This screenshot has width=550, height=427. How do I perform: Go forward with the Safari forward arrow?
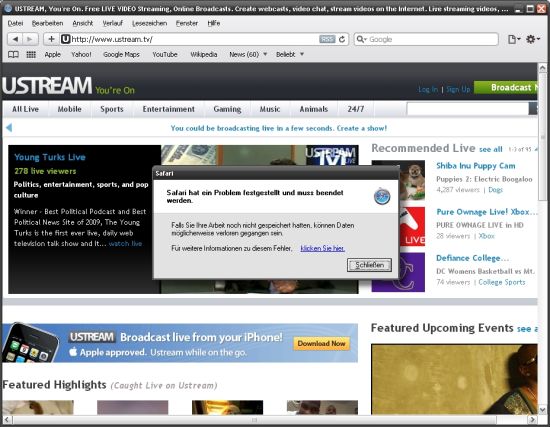(x=30, y=39)
